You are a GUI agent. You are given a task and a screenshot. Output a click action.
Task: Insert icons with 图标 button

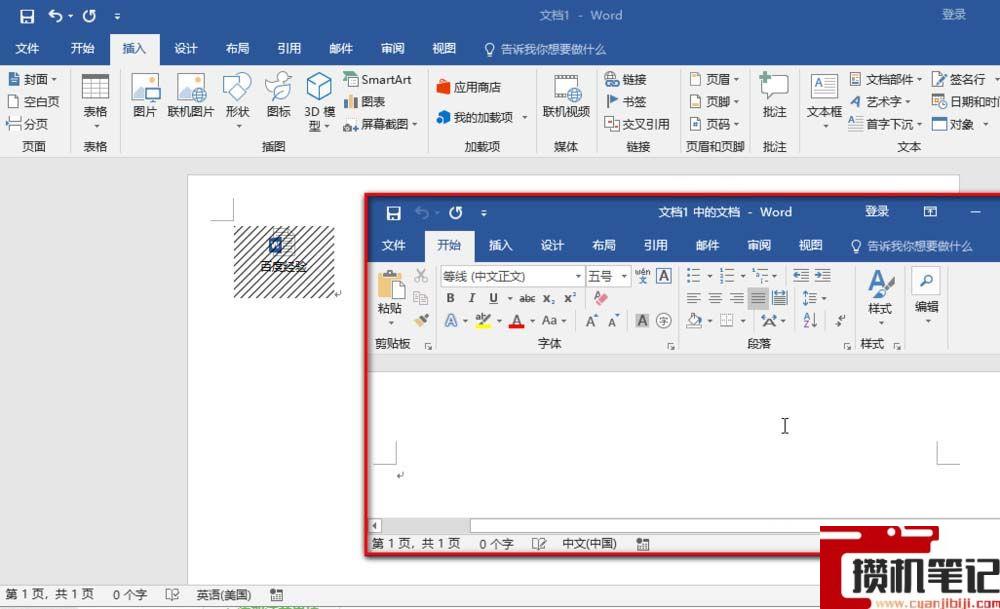pyautogui.click(x=279, y=96)
